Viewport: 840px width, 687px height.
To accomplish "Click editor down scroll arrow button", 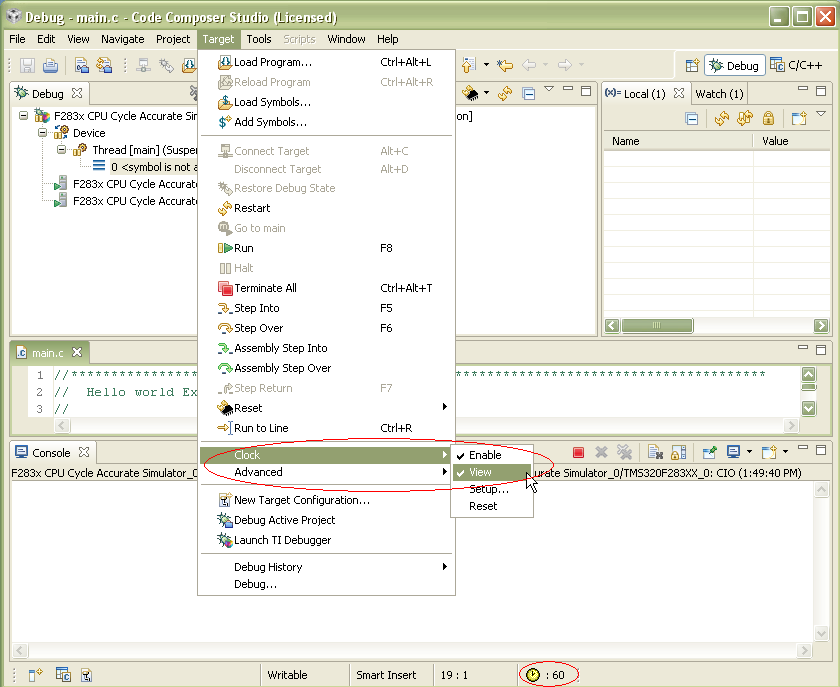I will tap(808, 408).
